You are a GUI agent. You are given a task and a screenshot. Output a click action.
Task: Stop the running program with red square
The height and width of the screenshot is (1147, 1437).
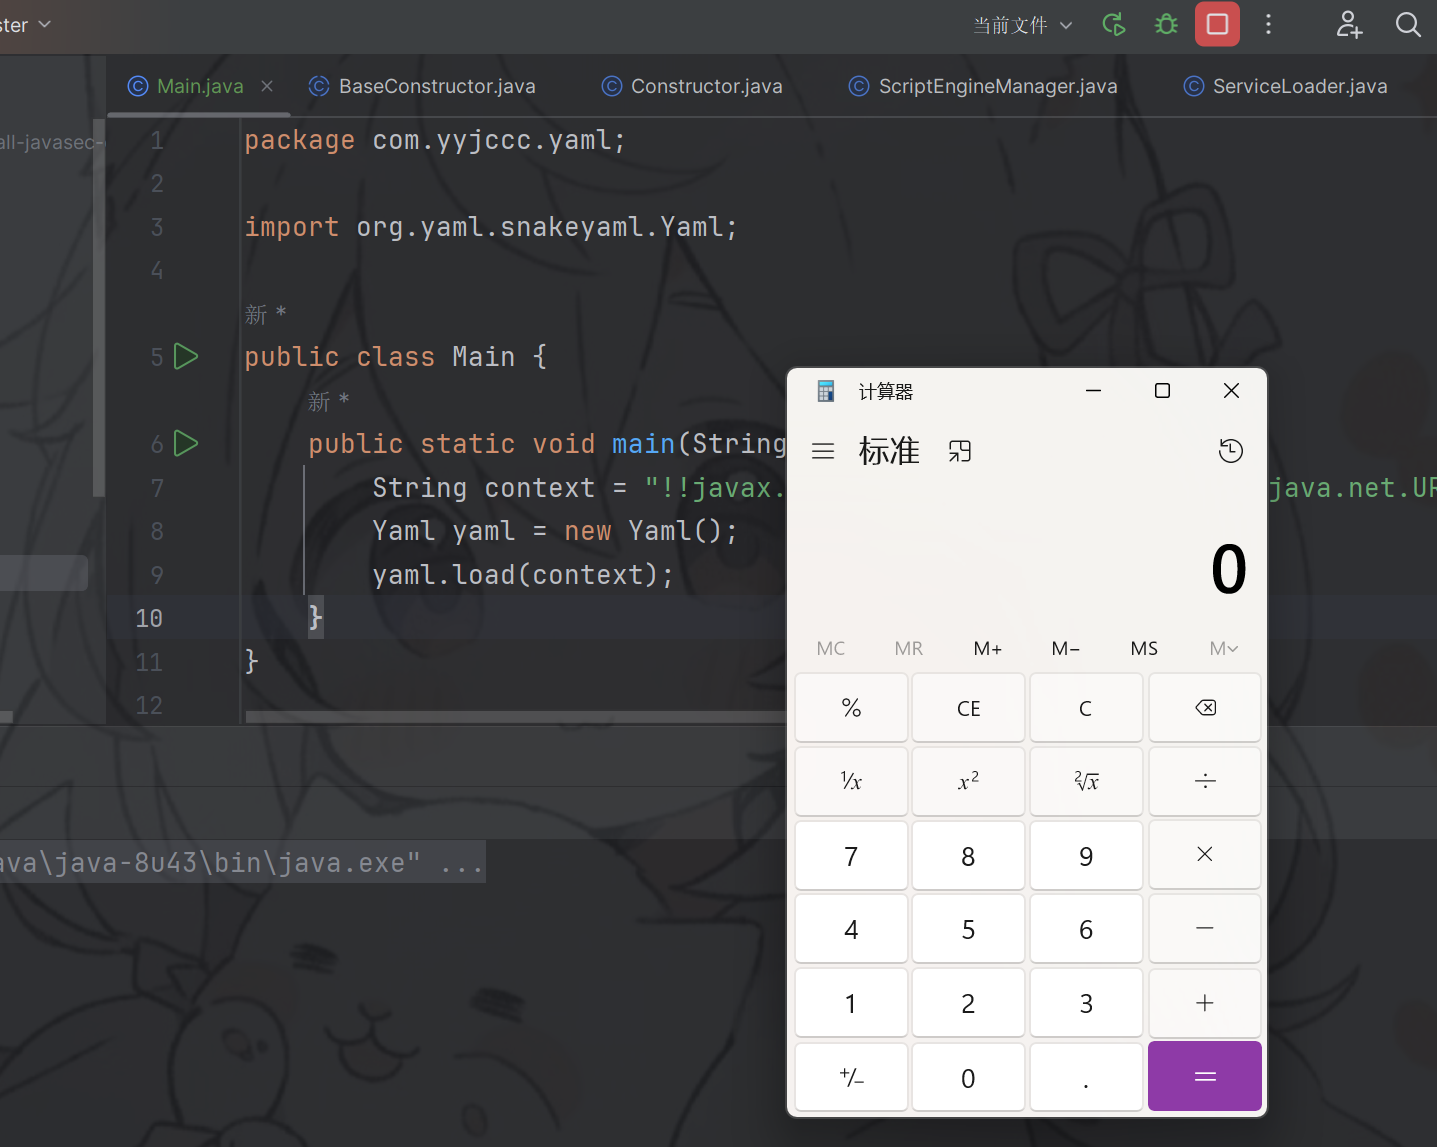(x=1217, y=24)
